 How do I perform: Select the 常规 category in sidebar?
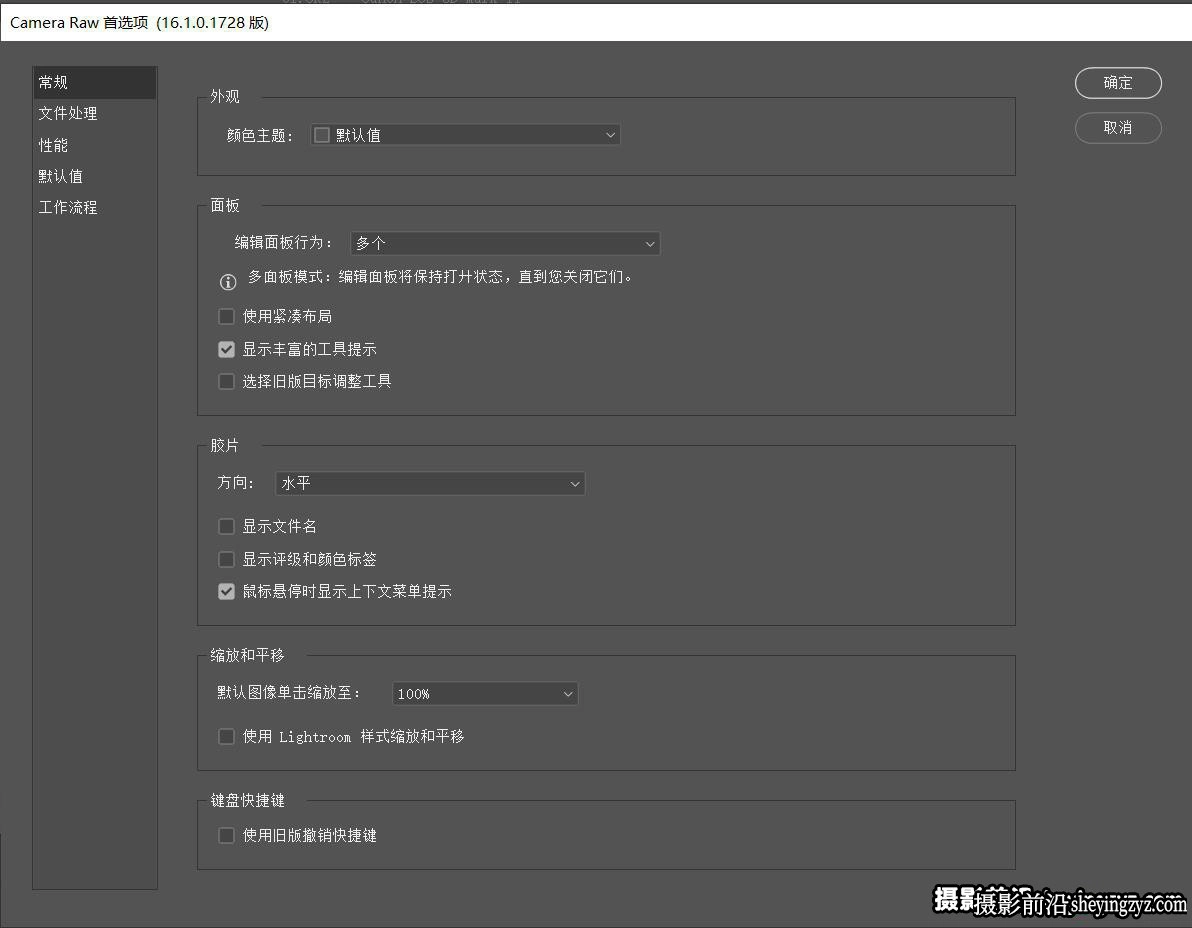pos(95,82)
